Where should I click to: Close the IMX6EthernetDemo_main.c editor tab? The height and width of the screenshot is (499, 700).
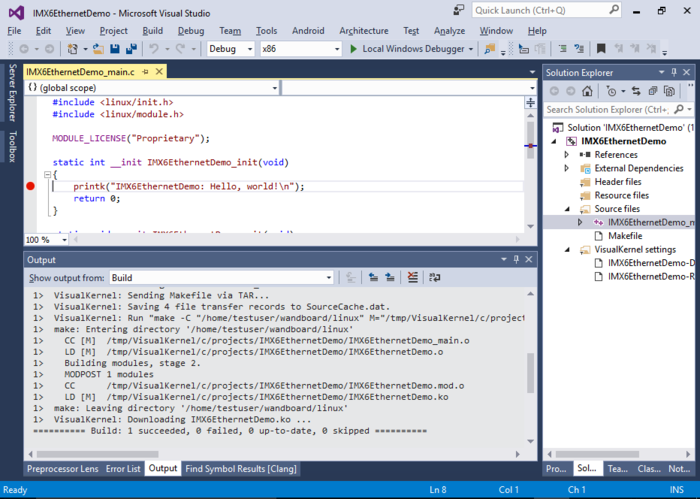pyautogui.click(x=159, y=72)
